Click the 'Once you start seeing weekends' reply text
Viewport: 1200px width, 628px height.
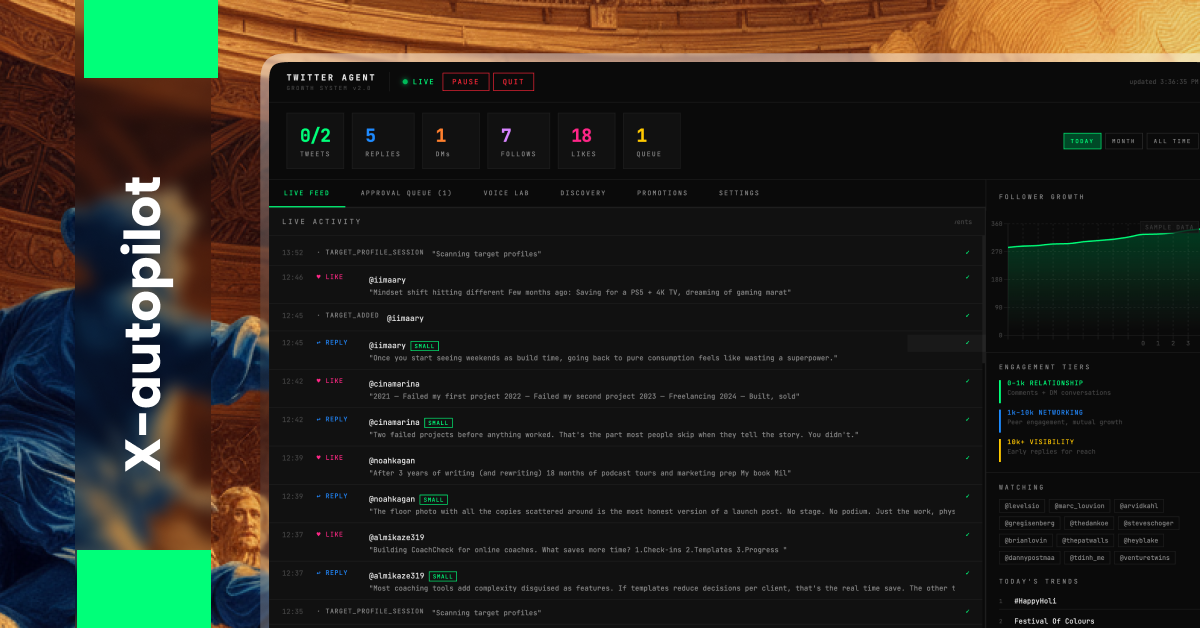click(604, 357)
